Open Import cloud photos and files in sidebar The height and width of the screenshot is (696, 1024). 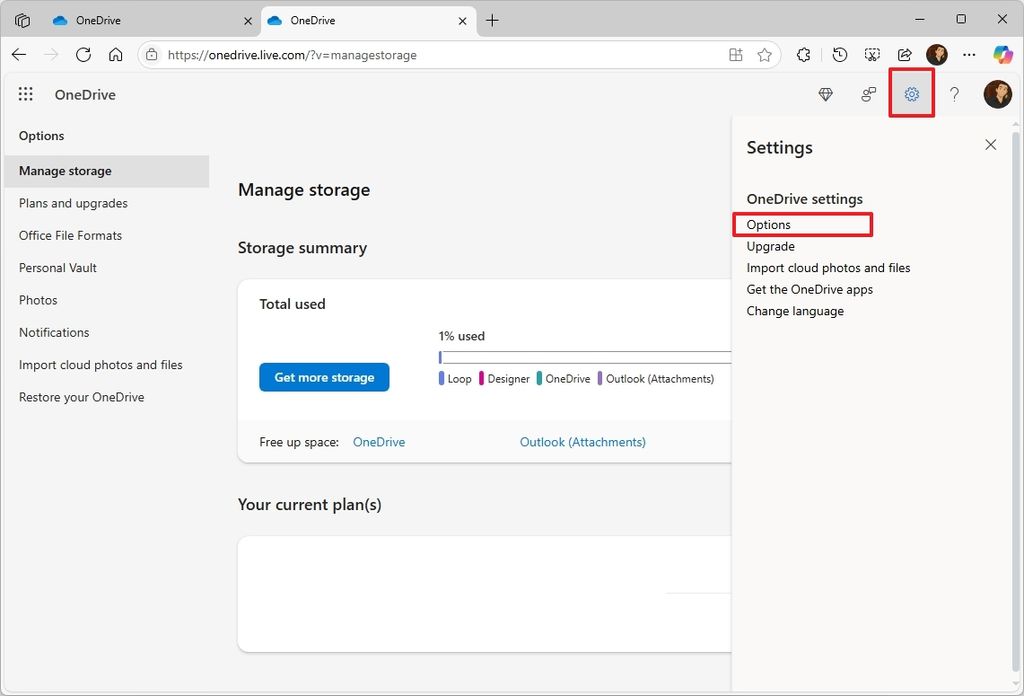[x=101, y=365]
